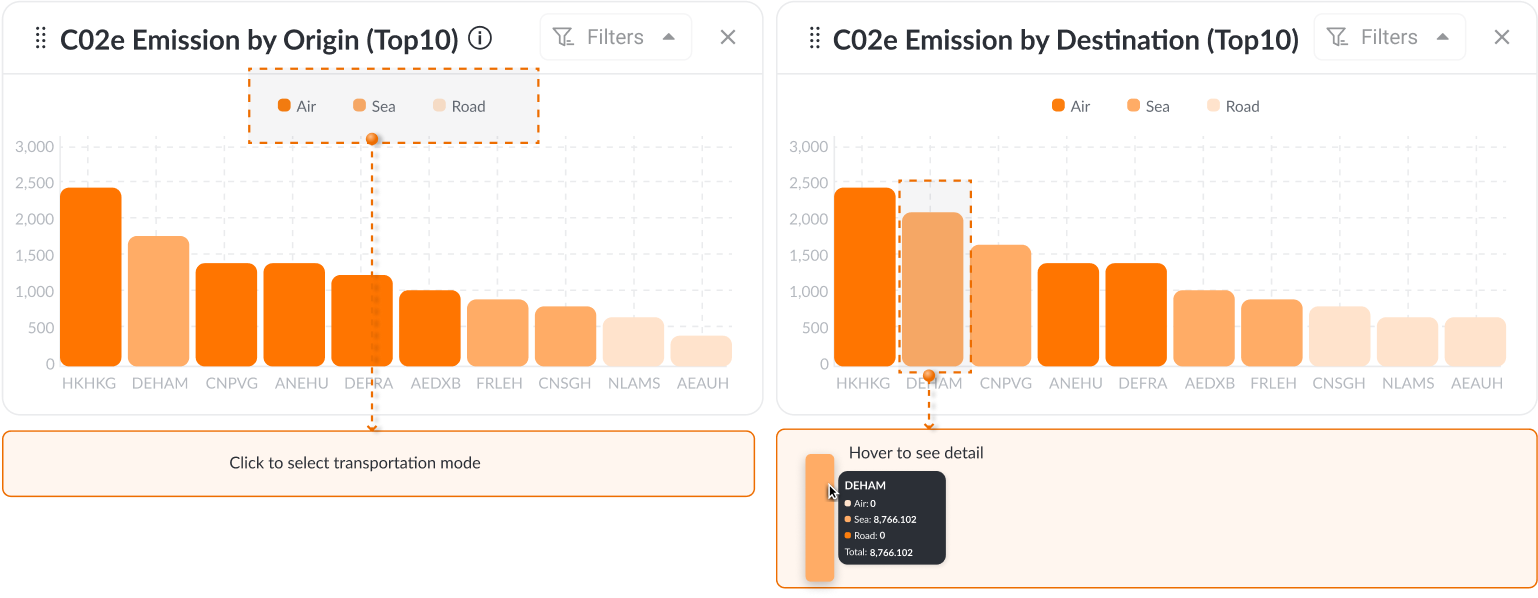Toggle Air mode in Origin chart legend
The height and width of the screenshot is (598, 1538).
[297, 106]
